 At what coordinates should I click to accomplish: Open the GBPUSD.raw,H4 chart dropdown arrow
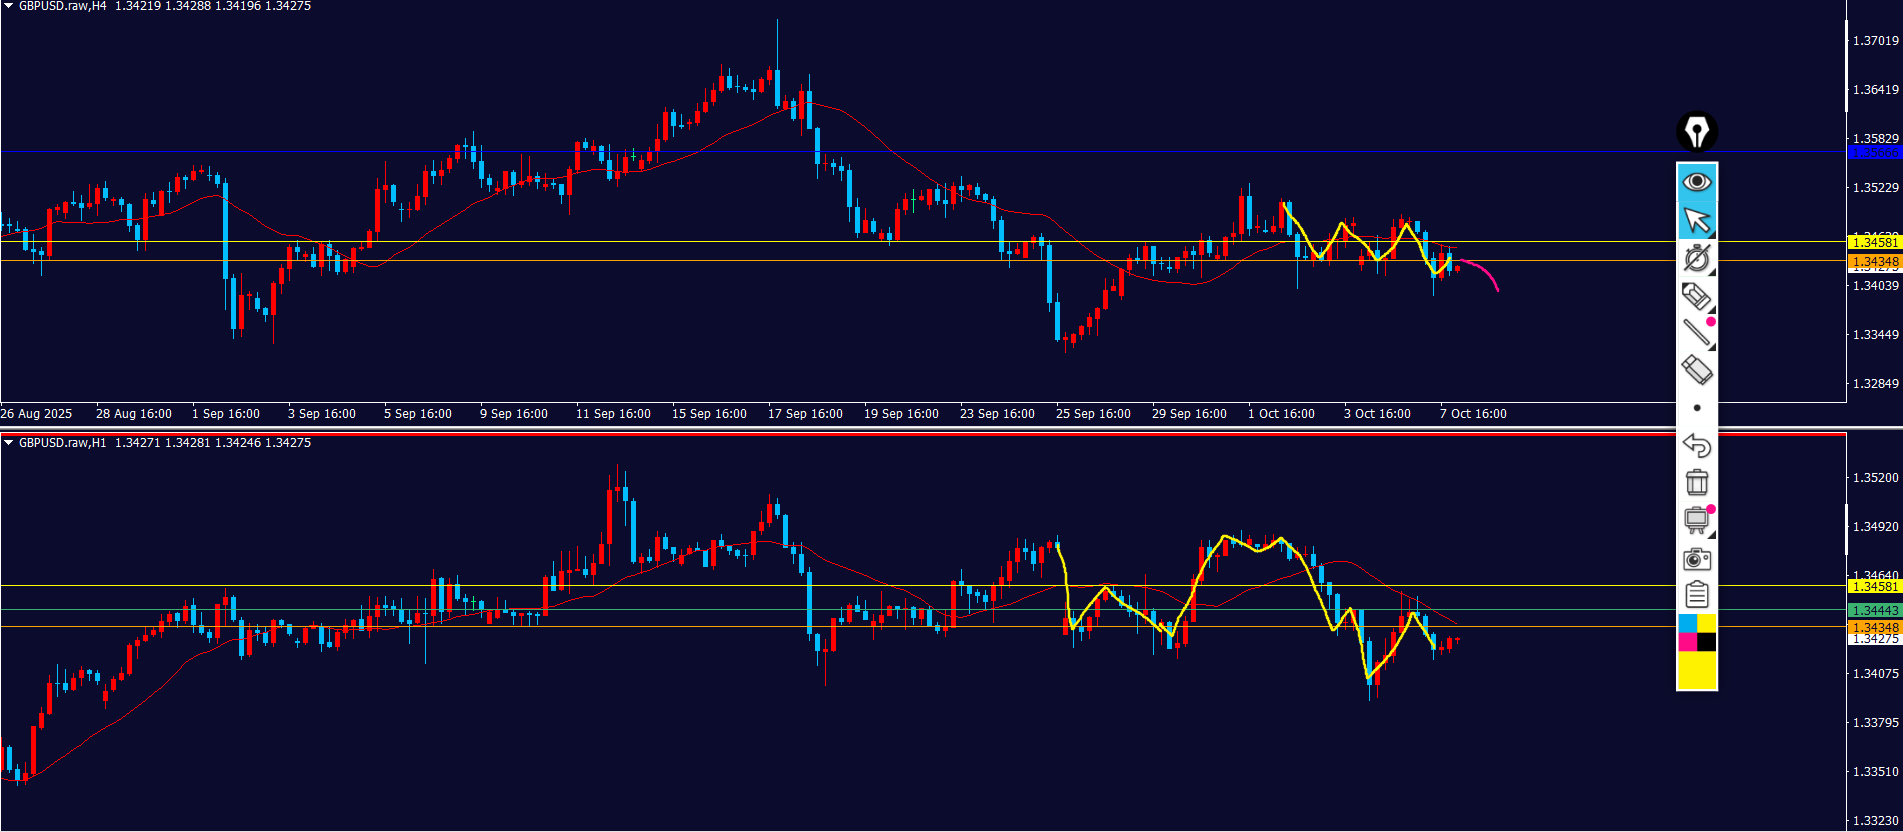(x=9, y=6)
